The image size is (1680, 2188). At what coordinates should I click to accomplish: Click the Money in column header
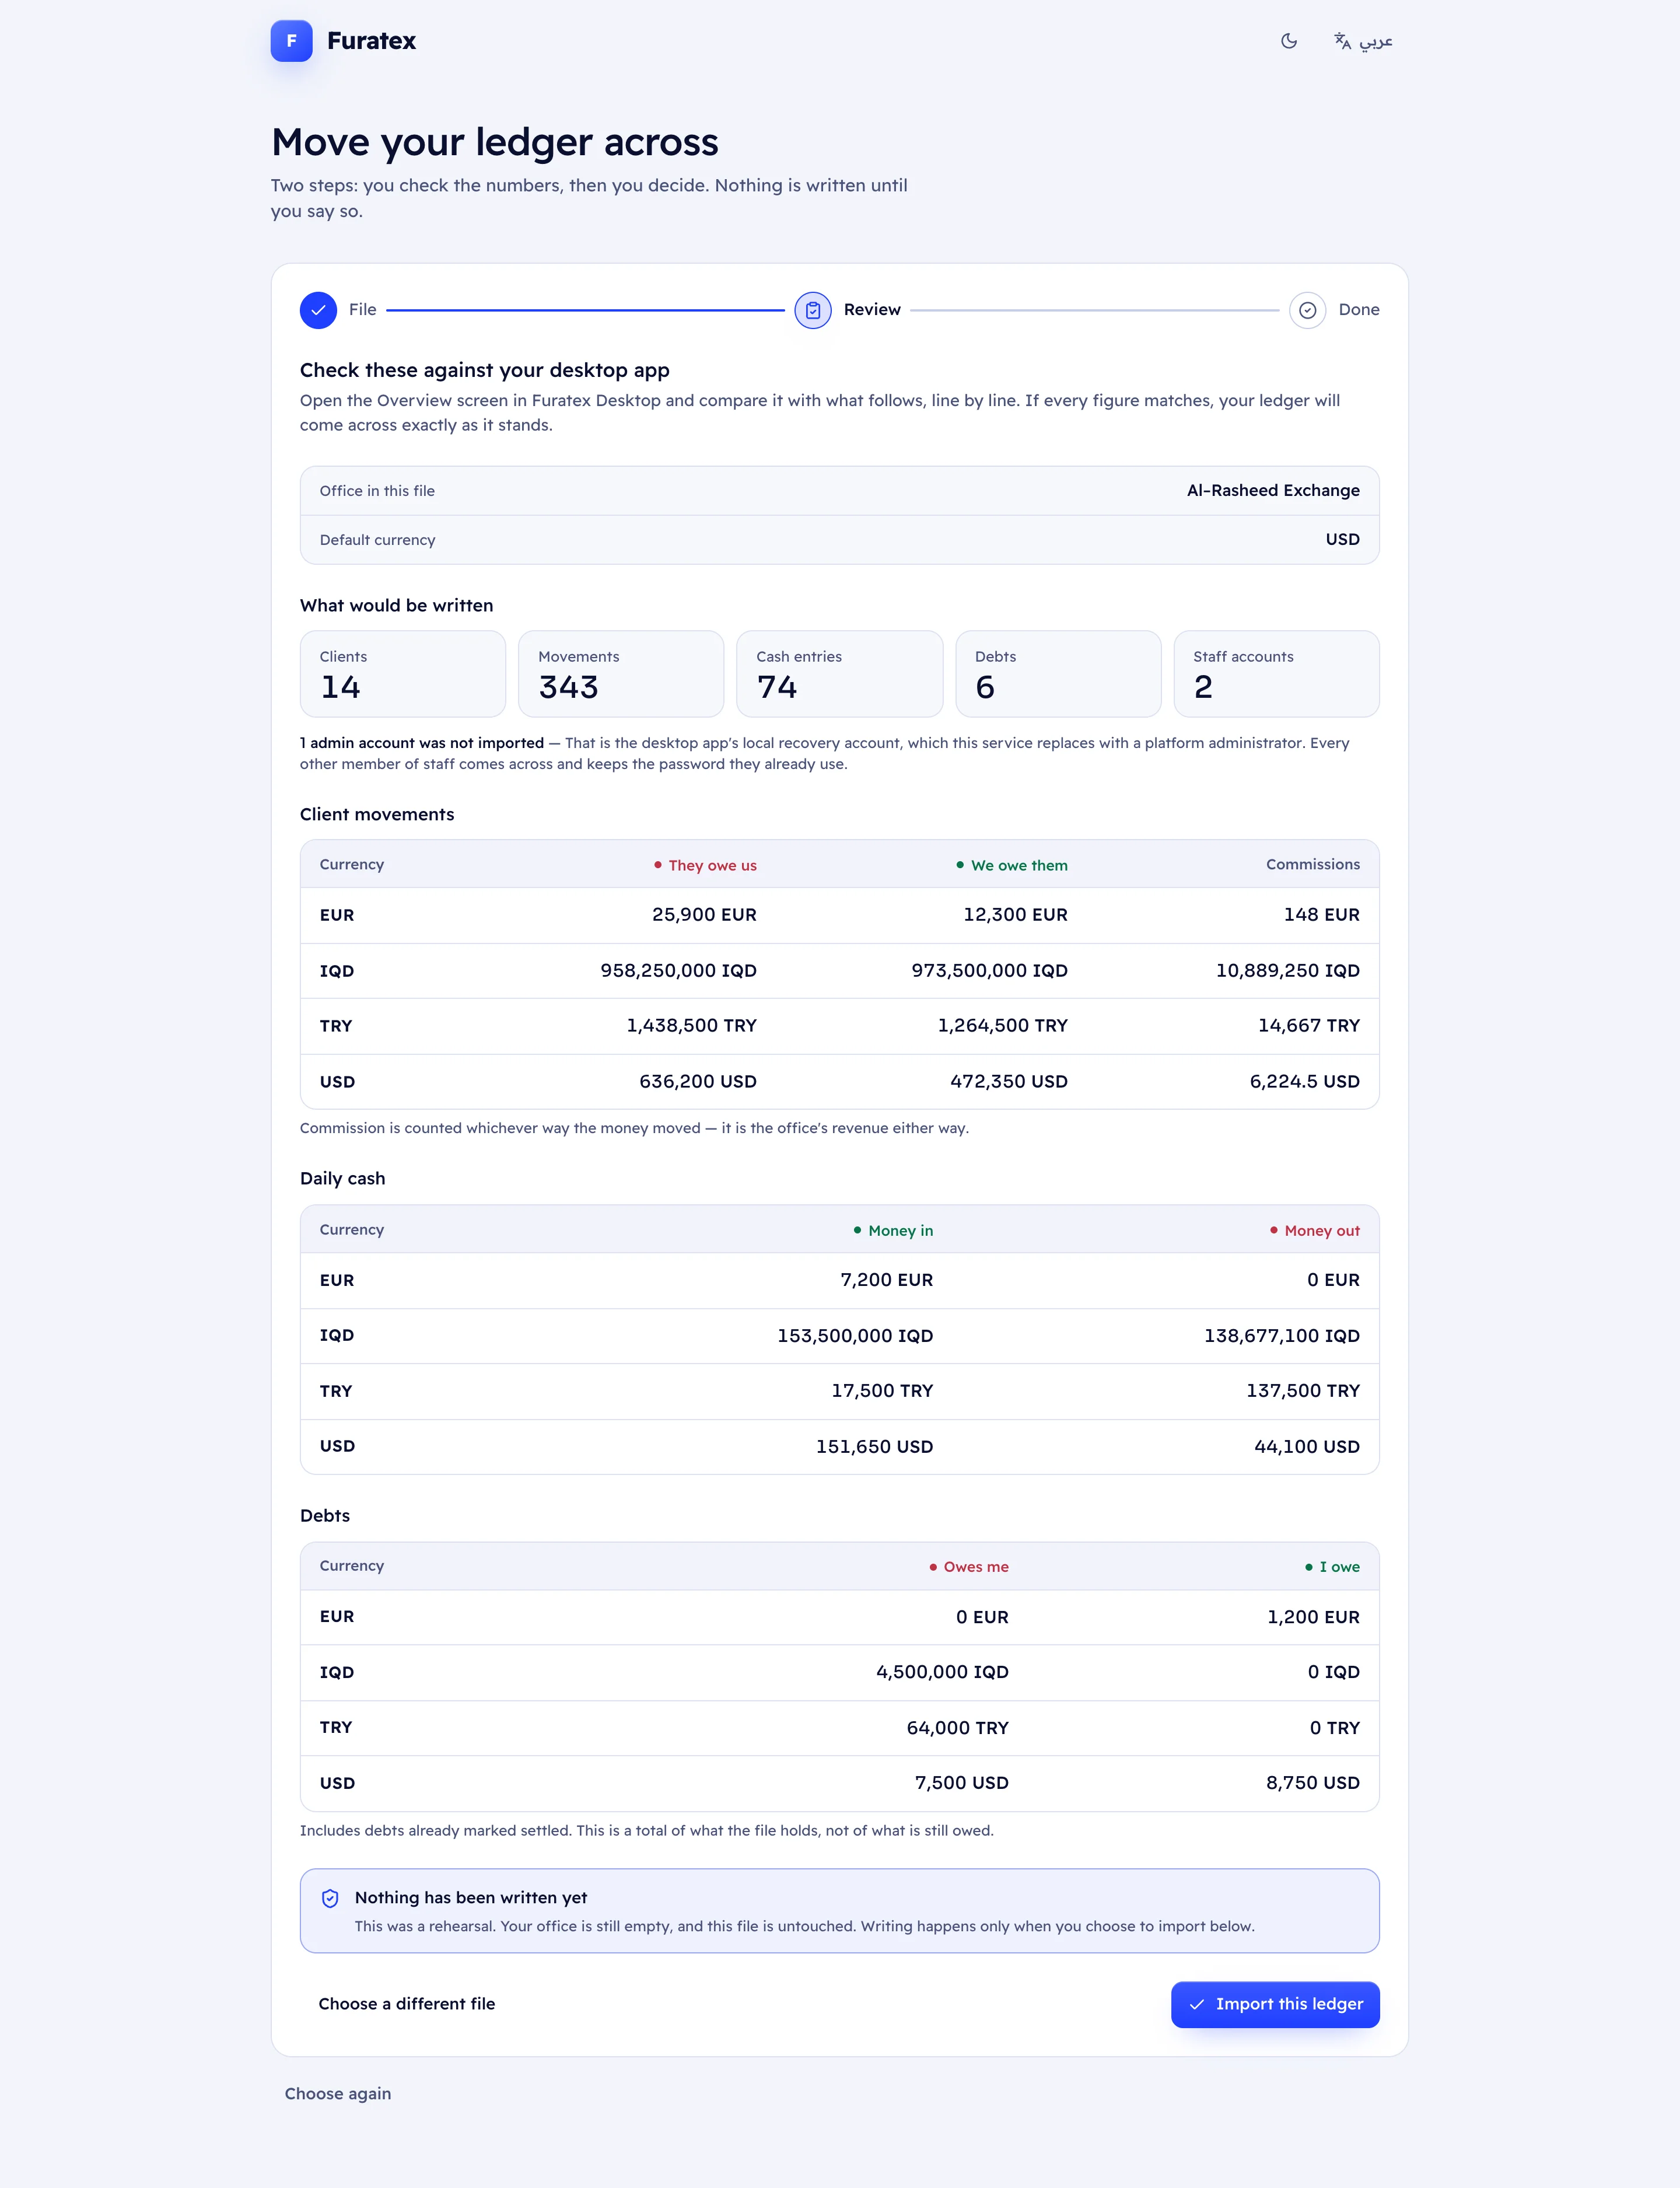click(893, 1230)
